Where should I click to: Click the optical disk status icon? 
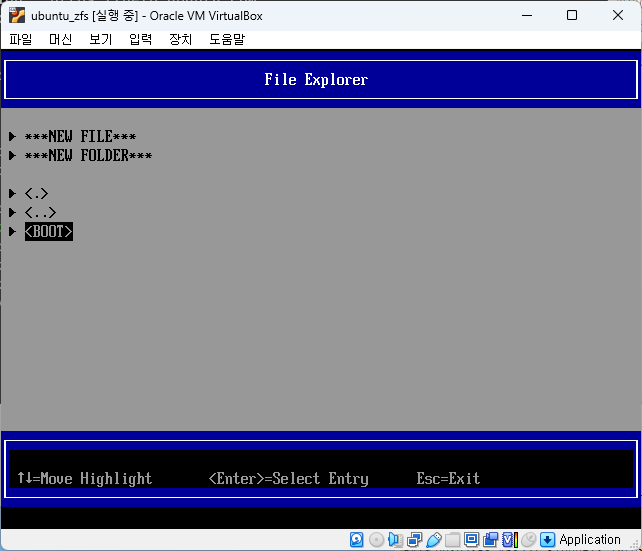point(376,540)
